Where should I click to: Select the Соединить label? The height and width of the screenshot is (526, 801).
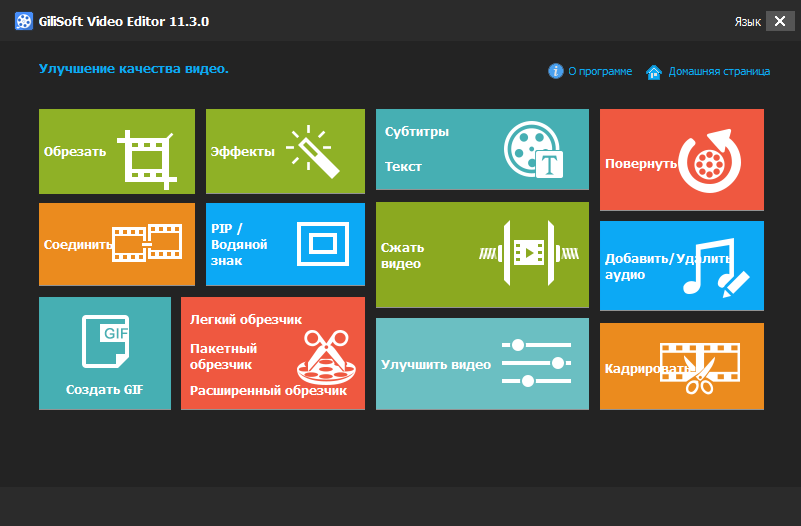pyautogui.click(x=78, y=245)
